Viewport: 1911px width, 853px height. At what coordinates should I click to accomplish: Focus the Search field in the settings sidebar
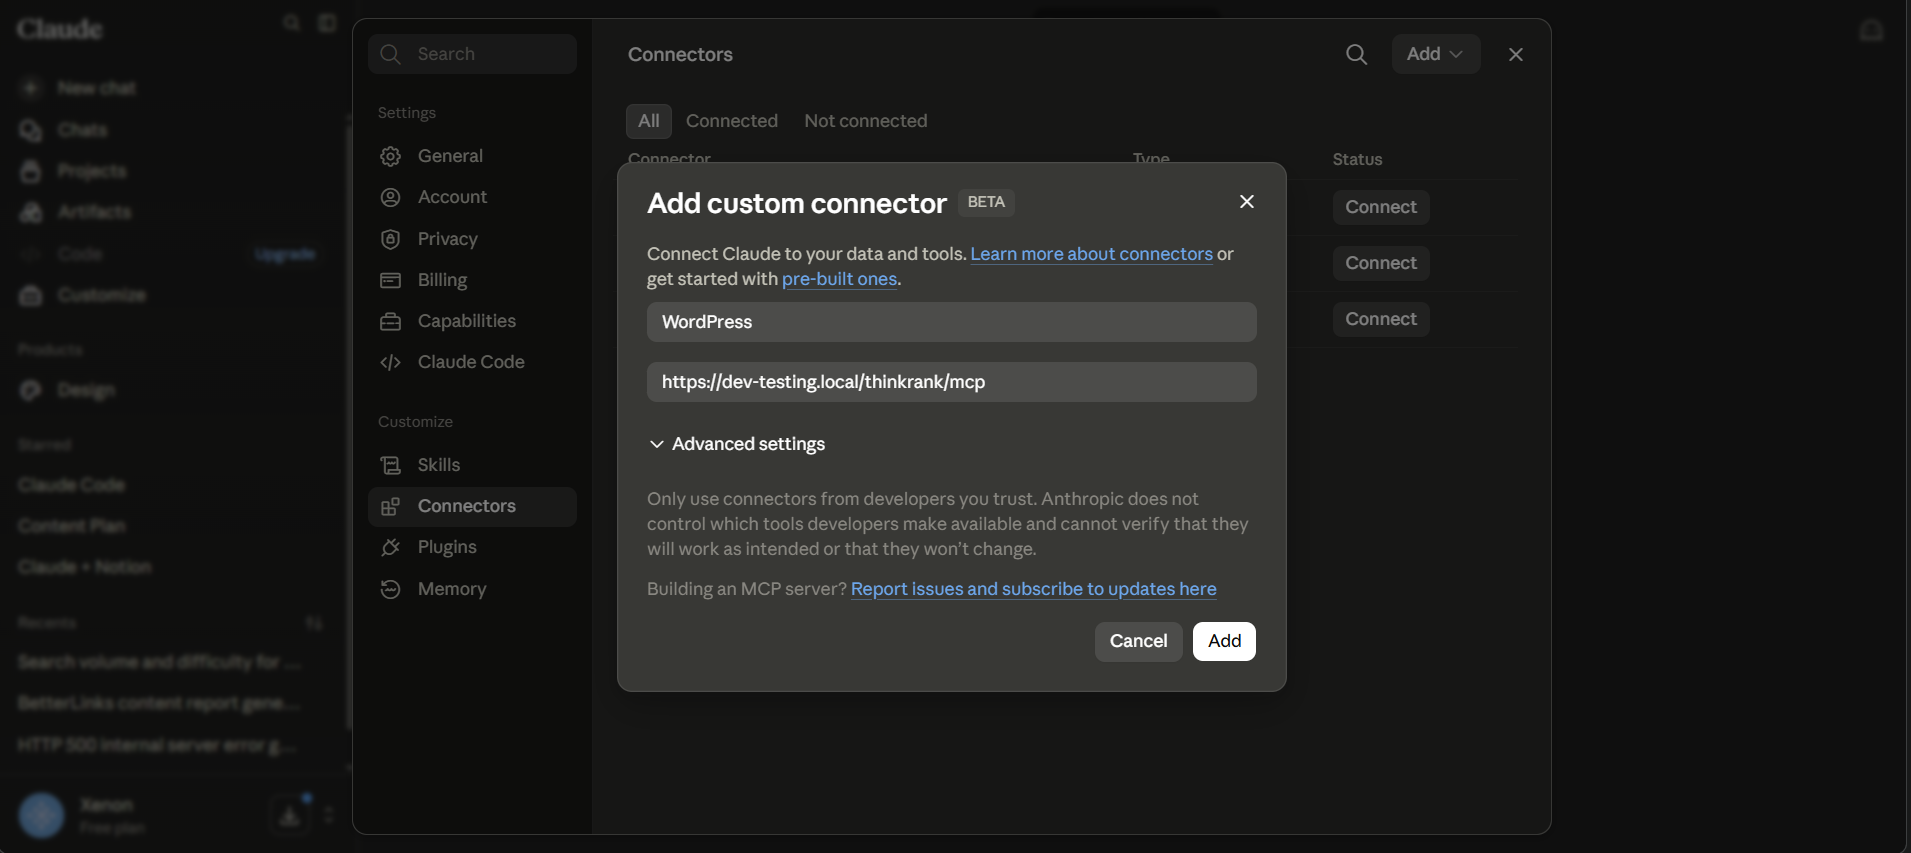tap(472, 54)
